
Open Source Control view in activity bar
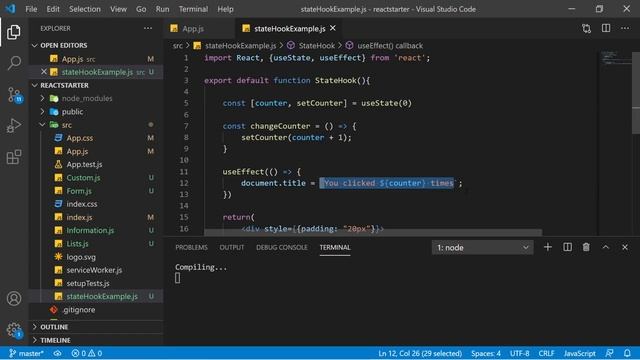tap(15, 95)
